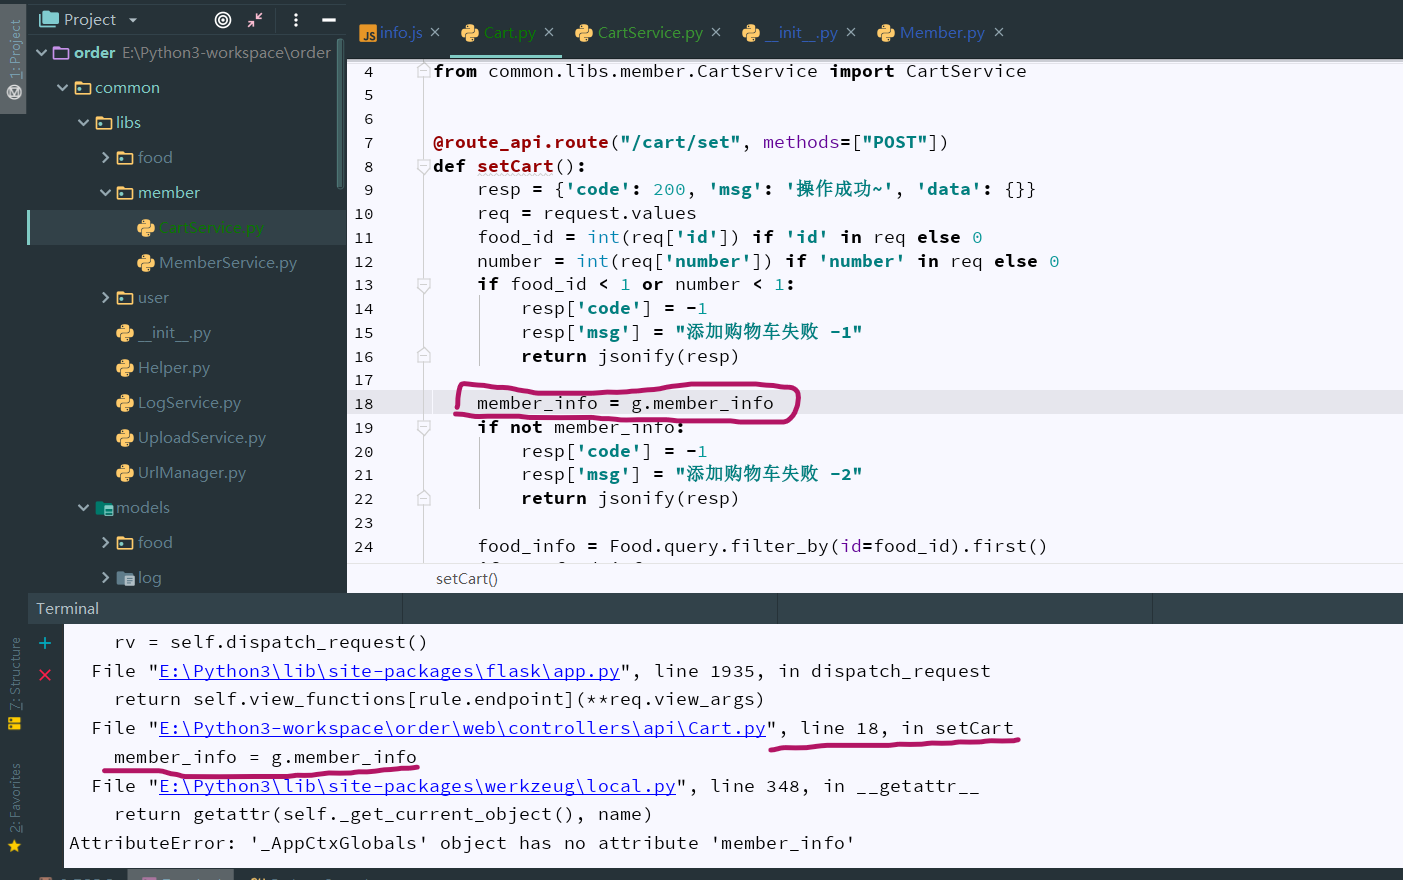Select MemberService.py in the project tree

pyautogui.click(x=228, y=262)
